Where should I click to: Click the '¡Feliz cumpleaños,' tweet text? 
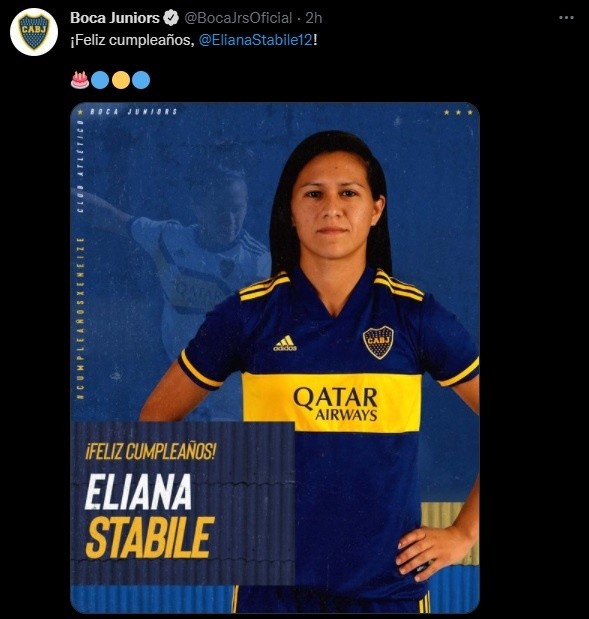click(132, 40)
